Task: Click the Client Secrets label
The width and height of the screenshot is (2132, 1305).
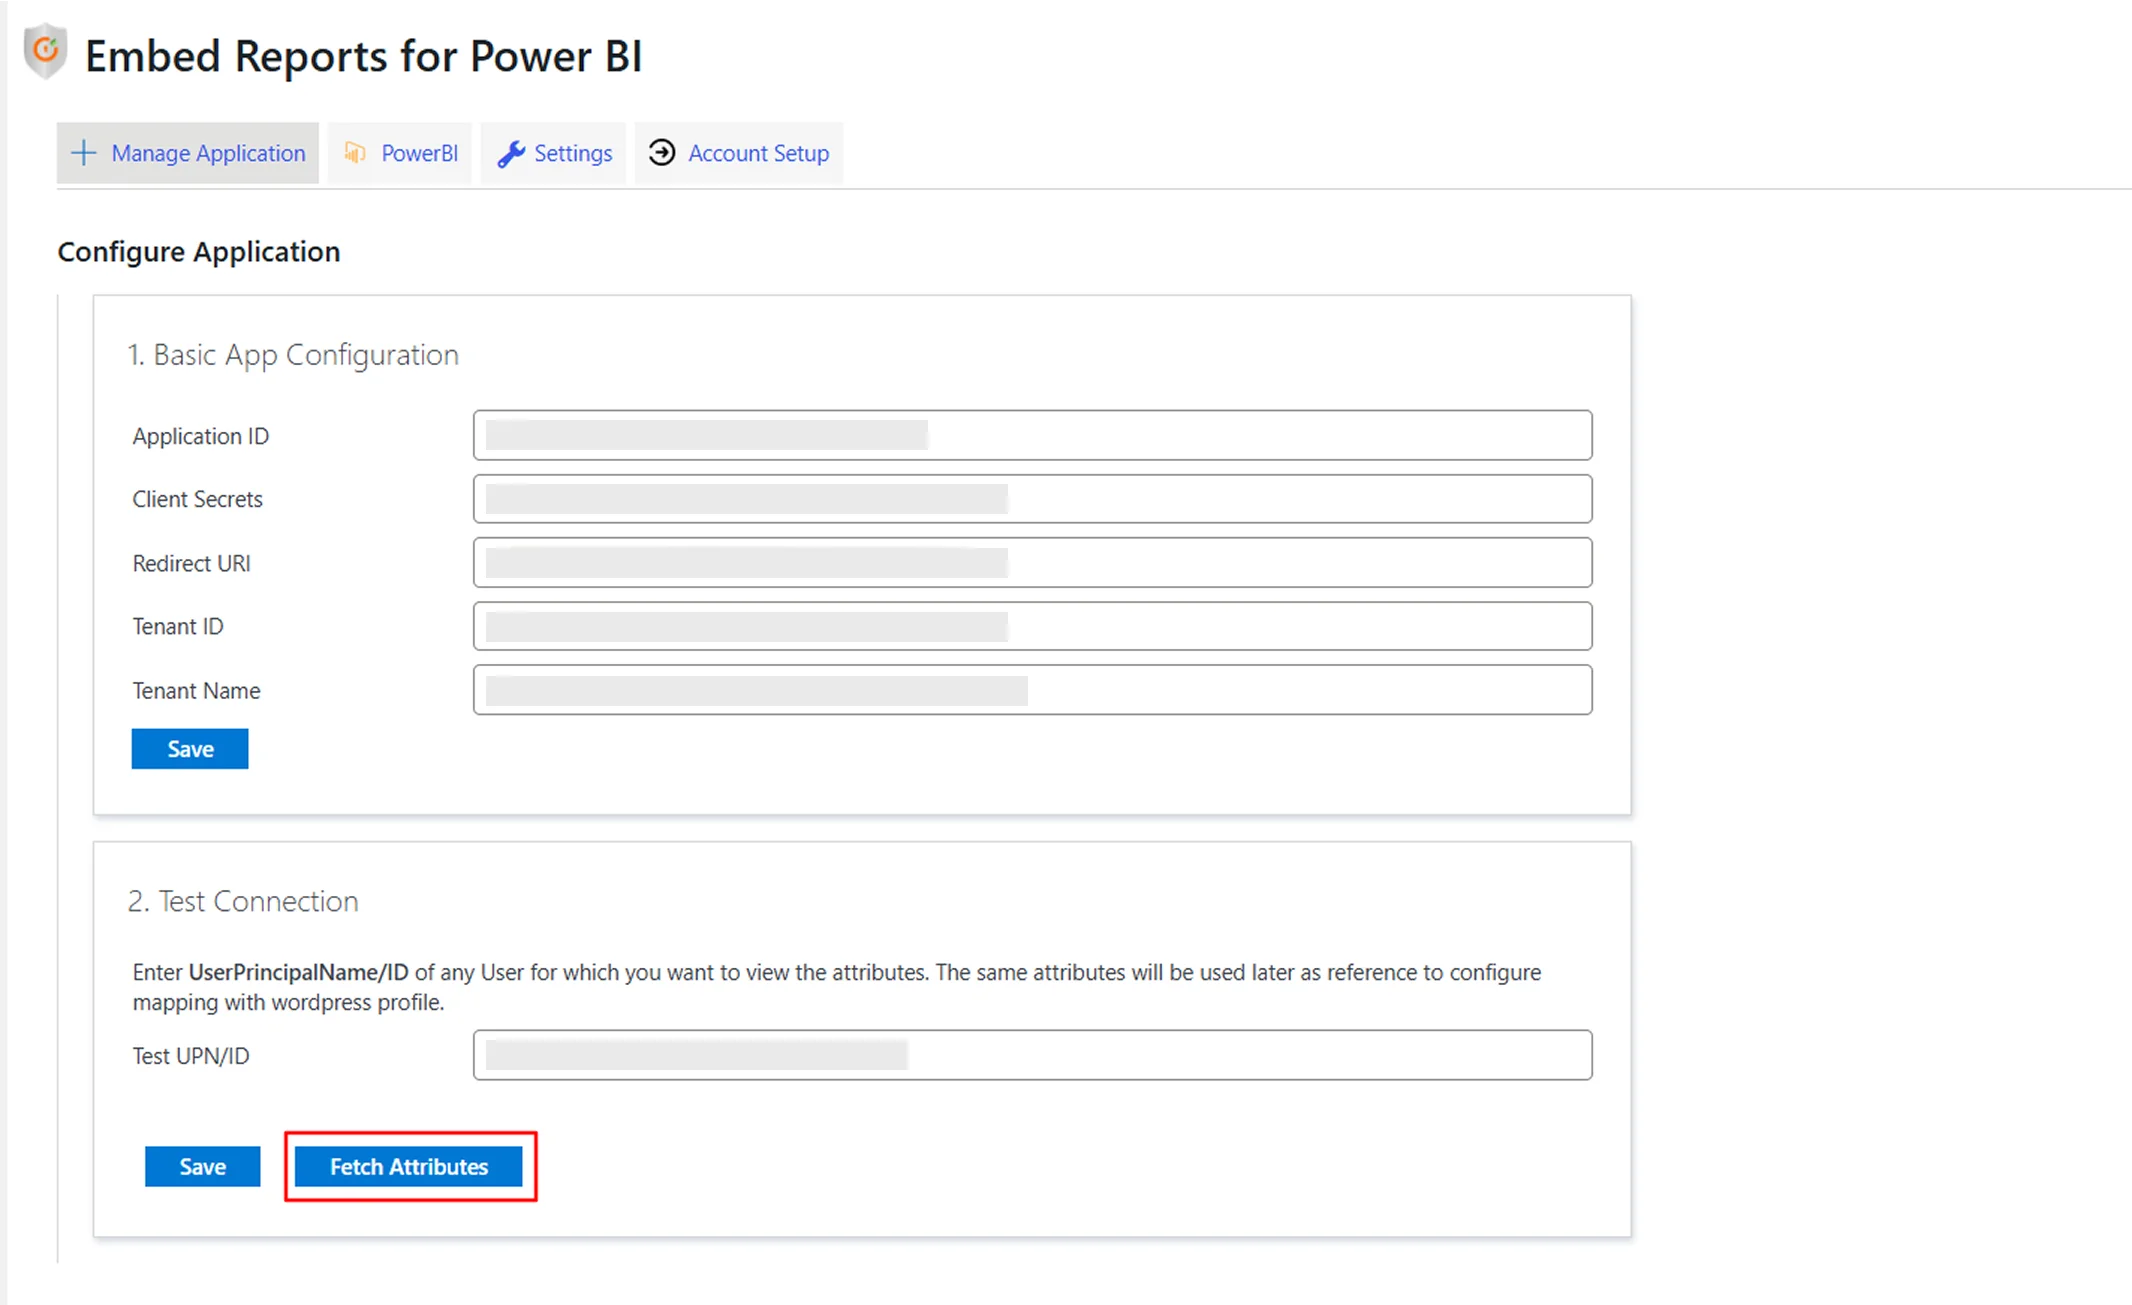Action: [x=198, y=500]
